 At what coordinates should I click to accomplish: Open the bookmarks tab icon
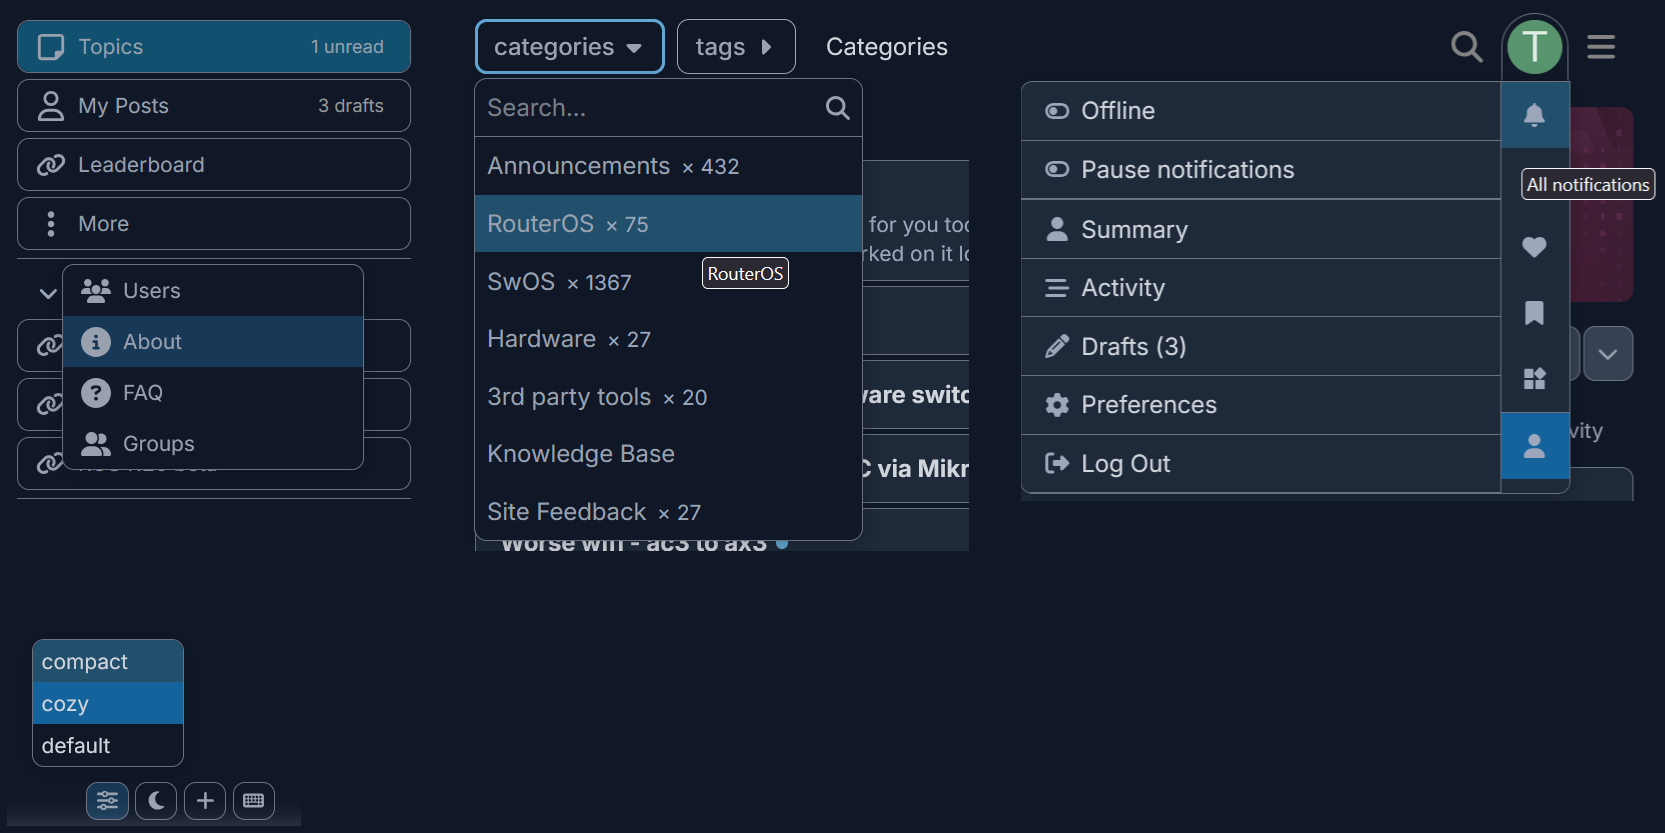pyautogui.click(x=1534, y=313)
